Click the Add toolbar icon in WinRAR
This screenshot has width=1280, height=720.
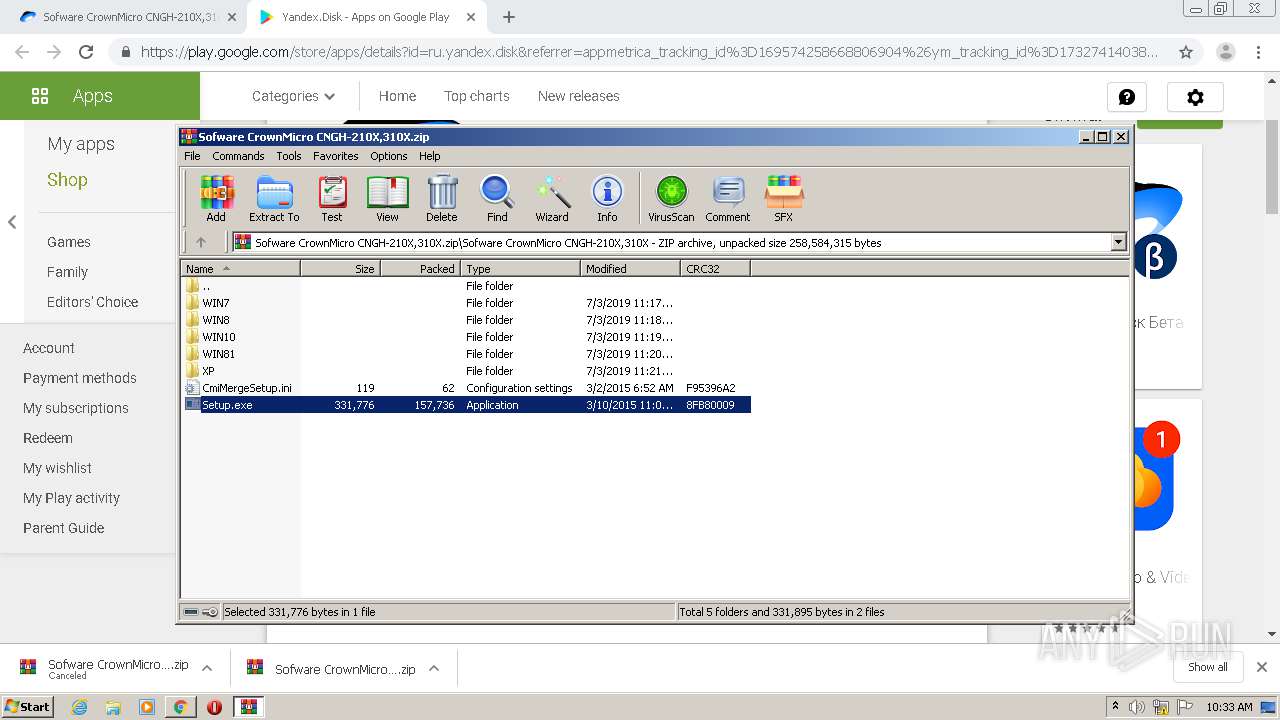(x=216, y=198)
